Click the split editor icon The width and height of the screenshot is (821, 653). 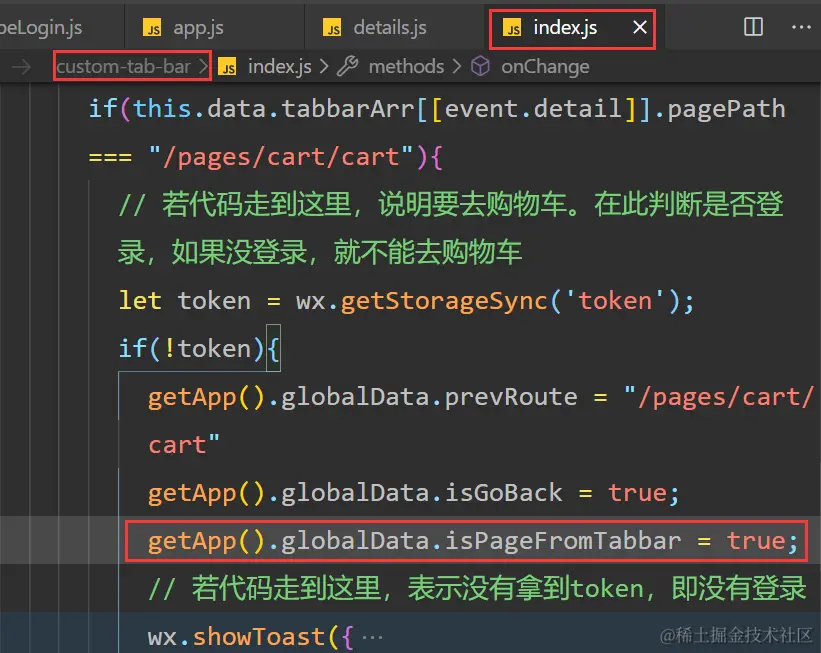[753, 27]
